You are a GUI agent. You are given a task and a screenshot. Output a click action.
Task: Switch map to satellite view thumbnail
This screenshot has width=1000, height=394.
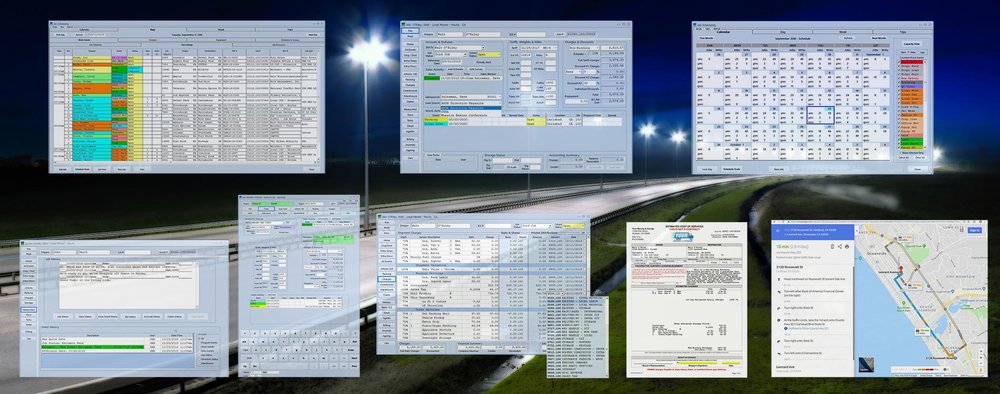(x=867, y=365)
